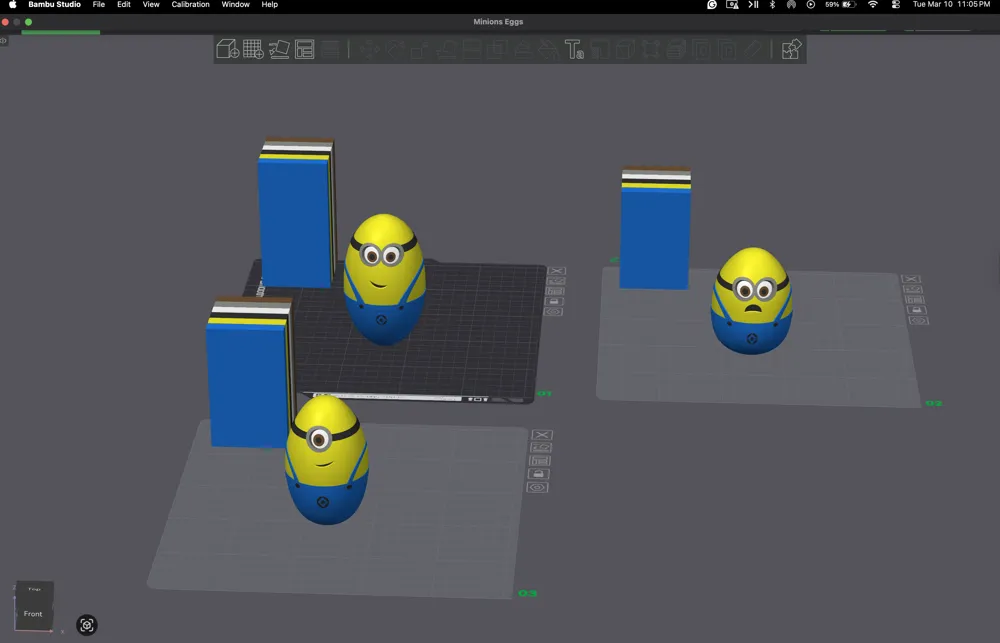
Task: Remove all objects on plate 01
Action: click(557, 271)
